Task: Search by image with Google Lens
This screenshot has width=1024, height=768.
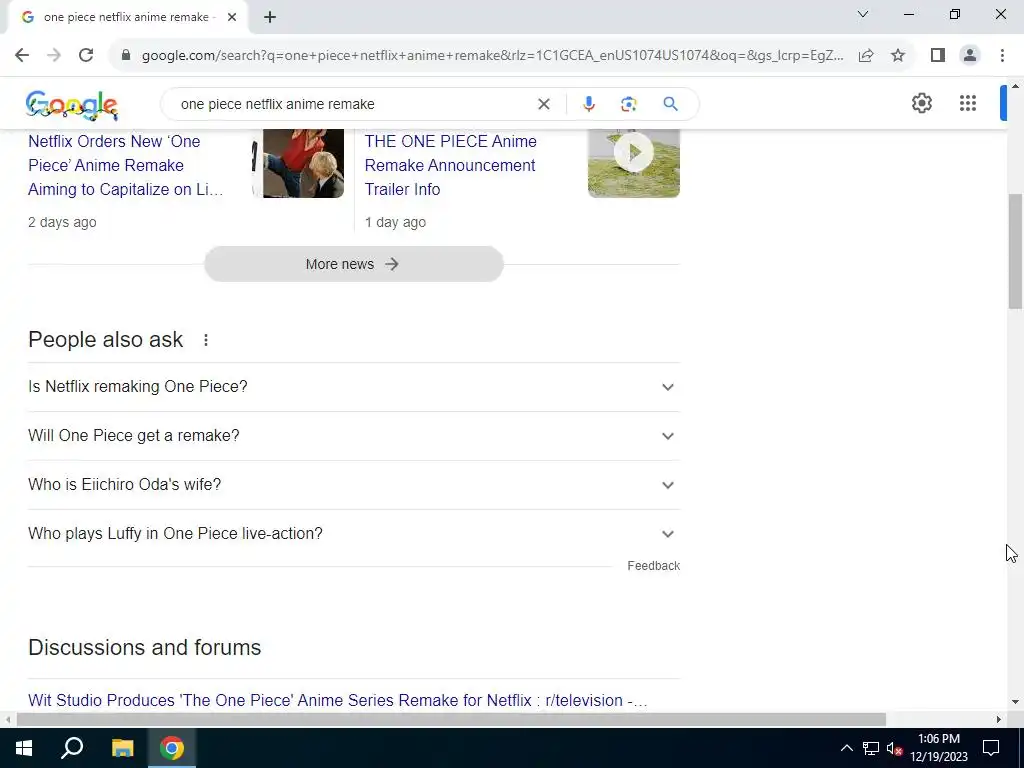Action: coord(628,104)
